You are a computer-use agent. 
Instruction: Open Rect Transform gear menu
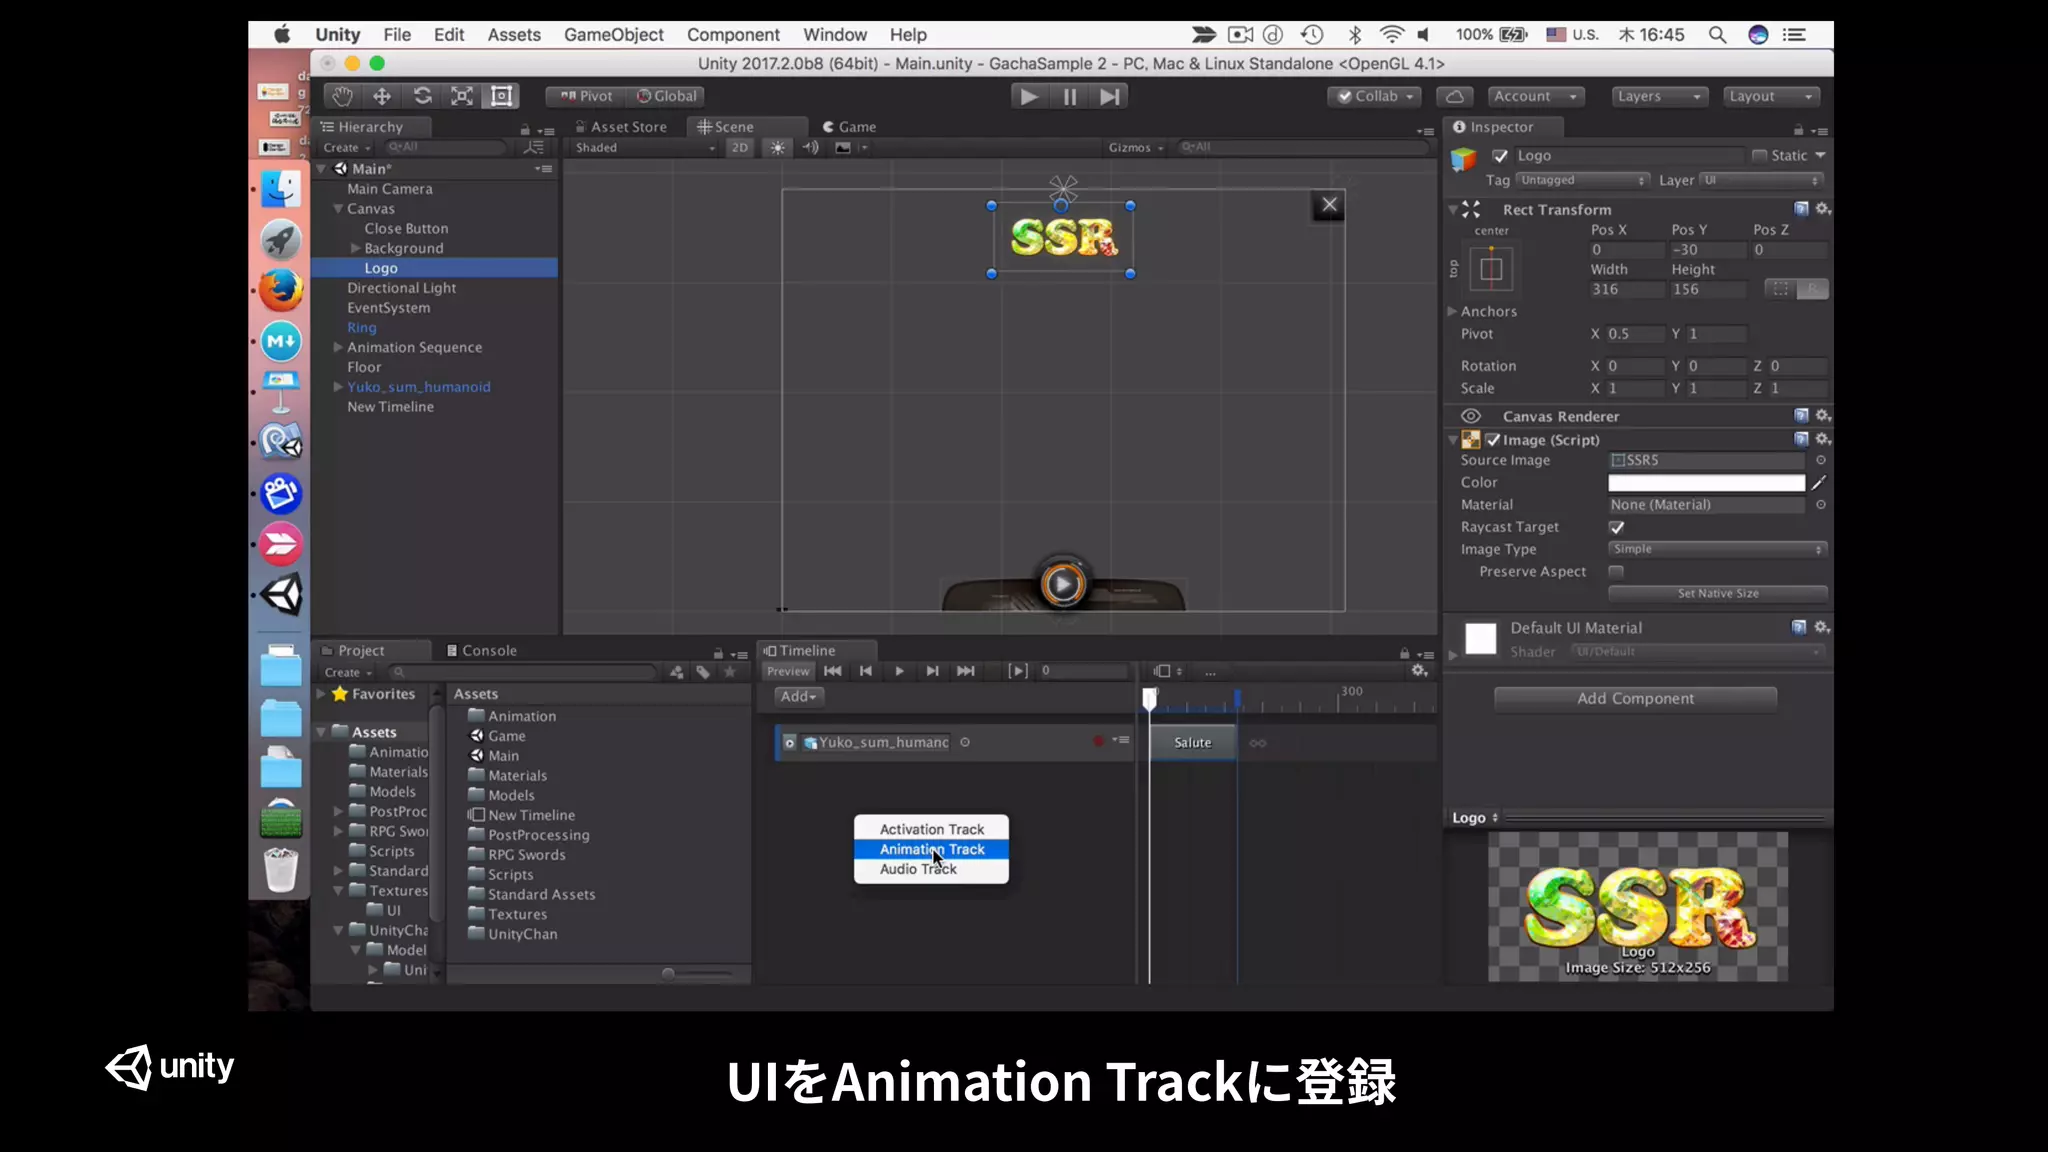pyautogui.click(x=1823, y=209)
